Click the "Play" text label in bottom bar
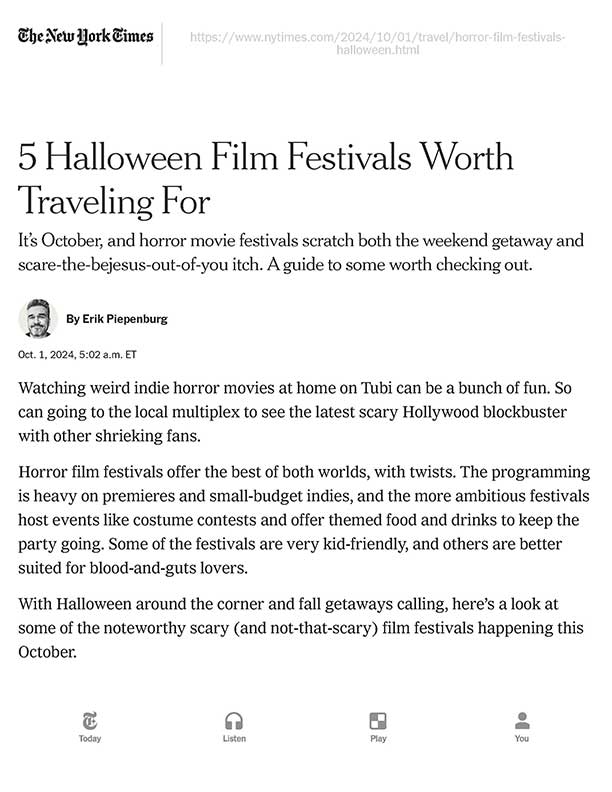The height and width of the screenshot is (792, 612). coord(378,739)
